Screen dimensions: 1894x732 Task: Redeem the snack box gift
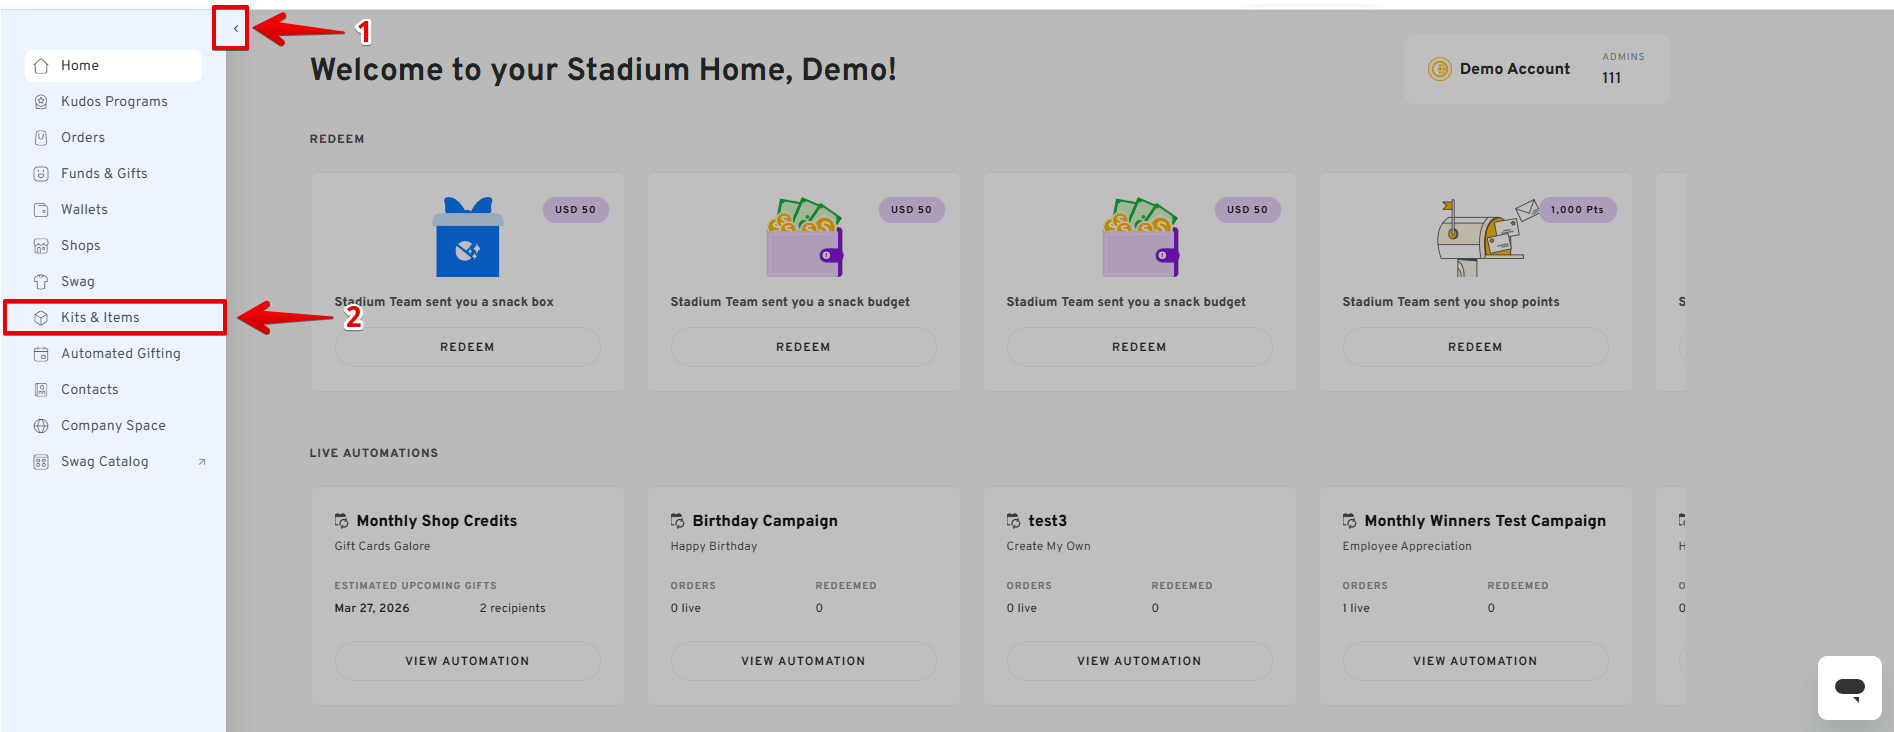(467, 347)
